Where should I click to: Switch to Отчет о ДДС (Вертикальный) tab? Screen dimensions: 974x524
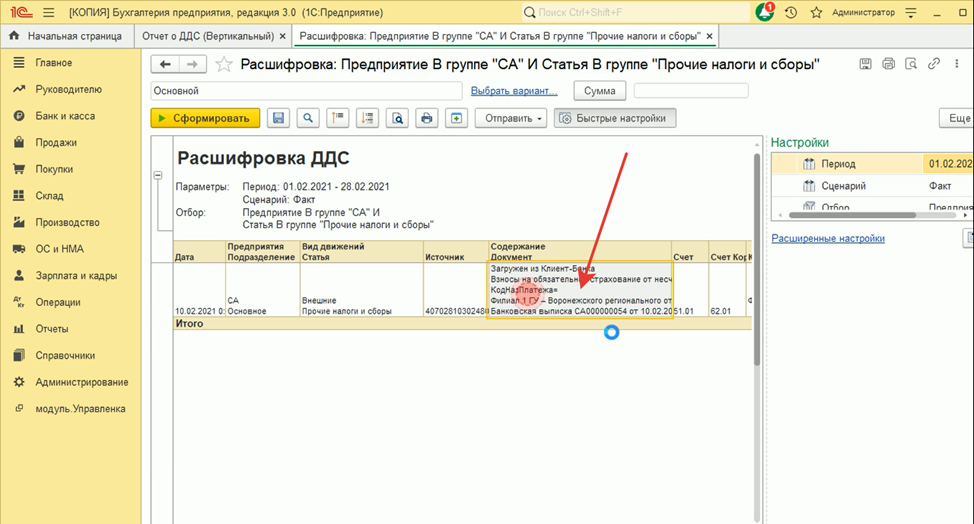(x=208, y=36)
